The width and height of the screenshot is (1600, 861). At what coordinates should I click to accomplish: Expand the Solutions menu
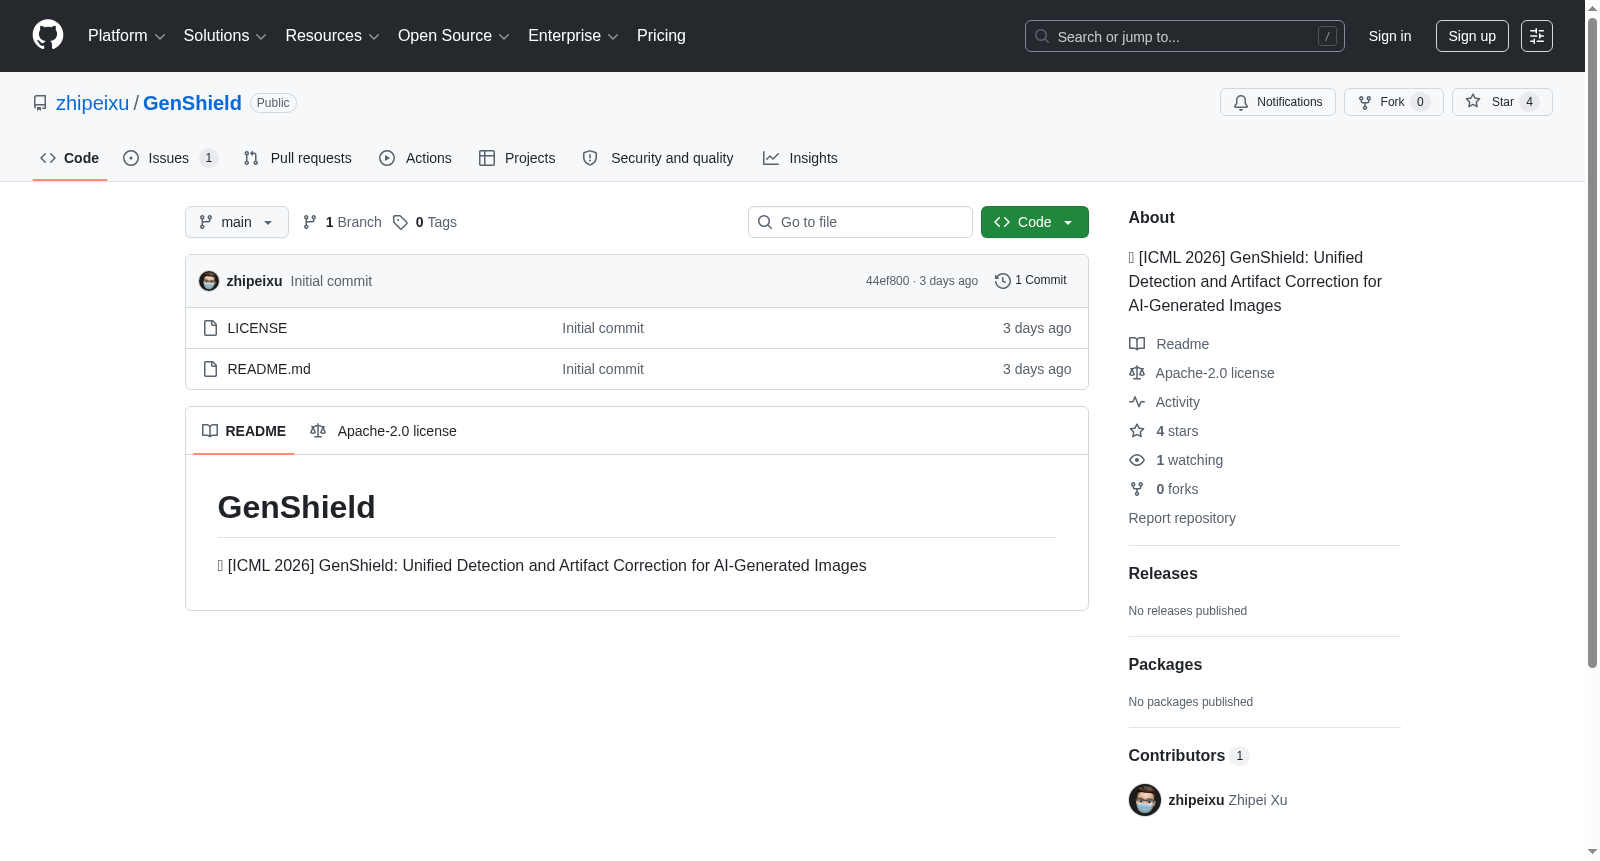click(x=225, y=36)
